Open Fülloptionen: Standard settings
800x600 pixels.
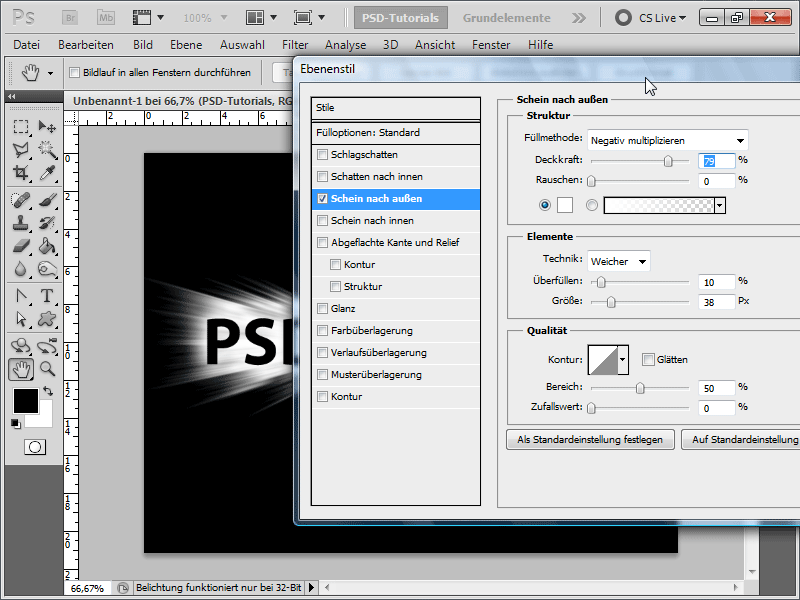click(x=396, y=133)
